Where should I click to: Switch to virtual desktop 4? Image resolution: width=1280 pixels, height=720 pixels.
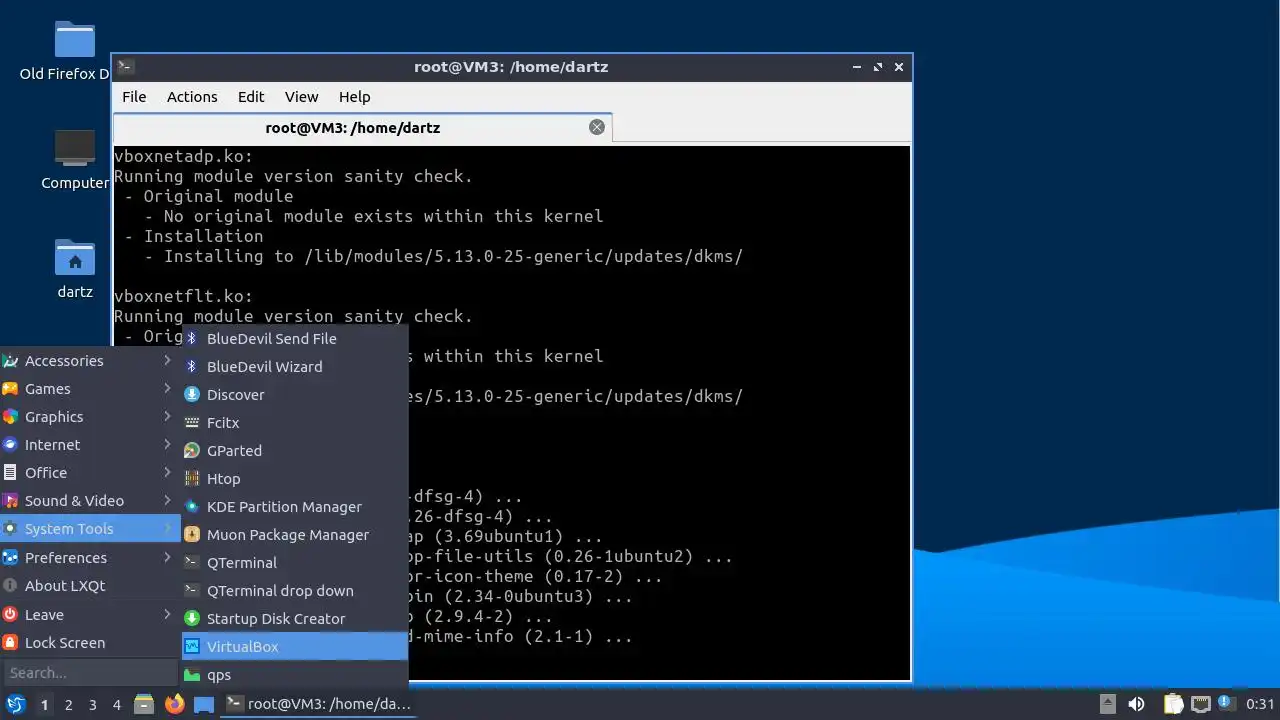[x=116, y=705]
